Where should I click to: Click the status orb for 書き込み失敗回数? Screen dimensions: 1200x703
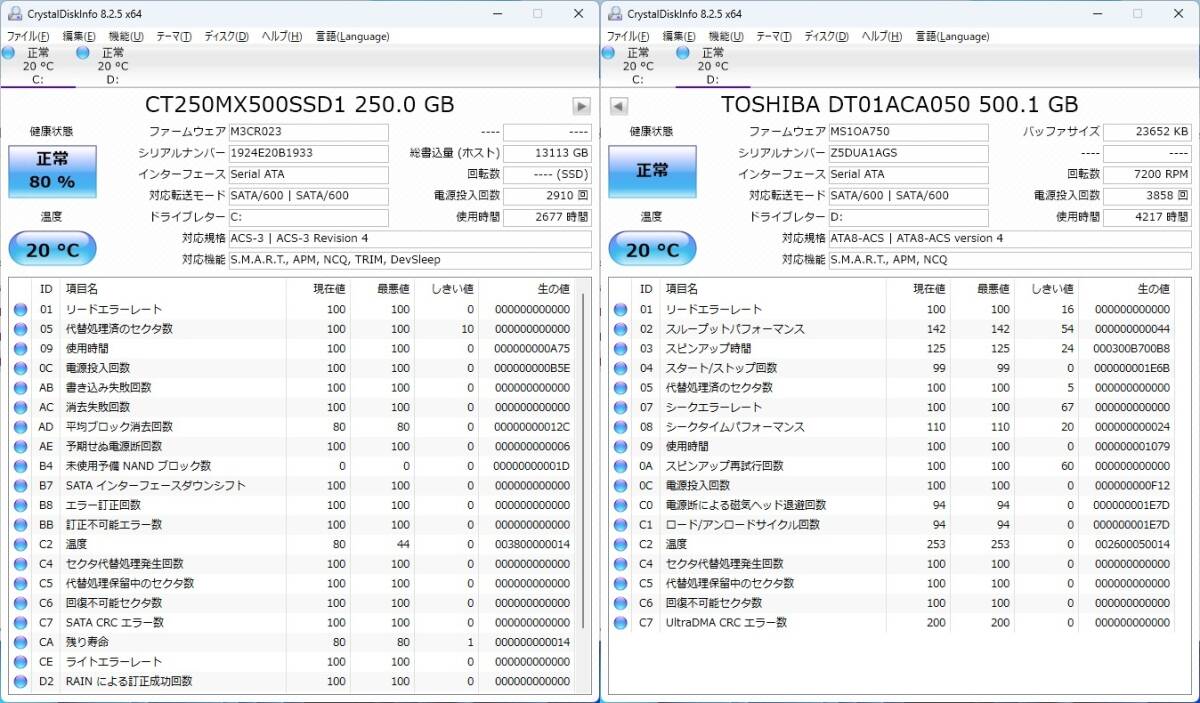point(21,388)
